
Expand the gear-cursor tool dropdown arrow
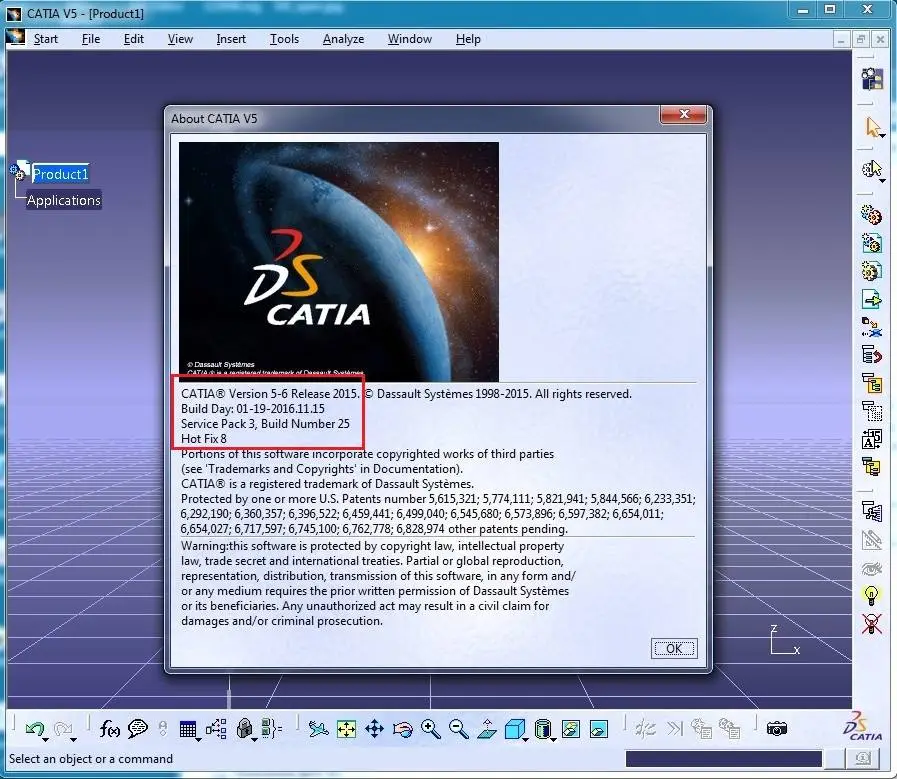[x=883, y=180]
